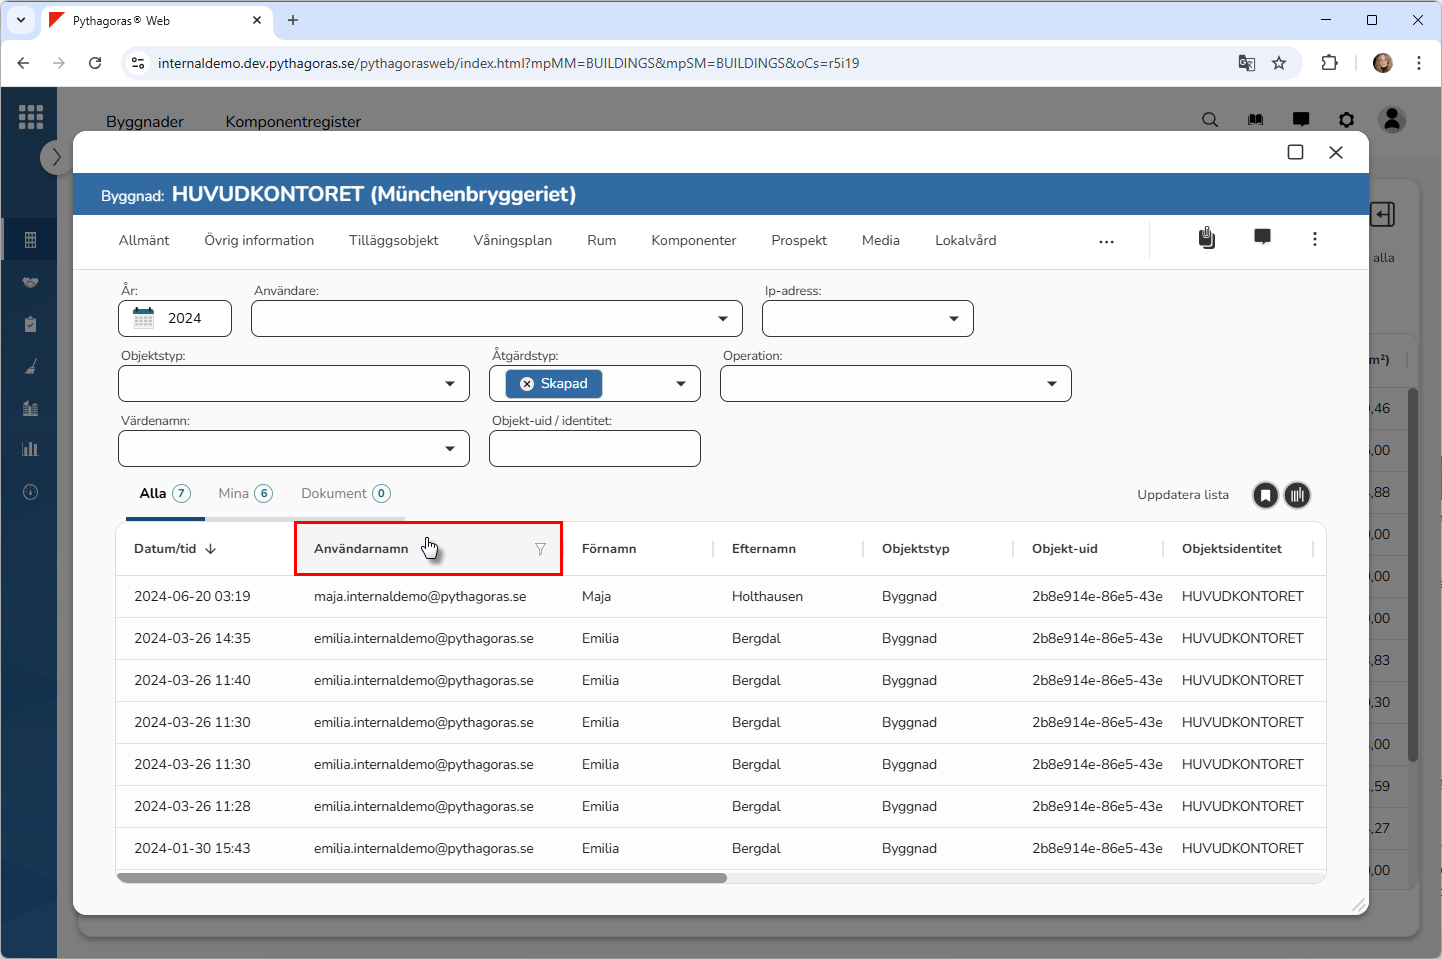Click the columns icon beside Uppdatera lista
This screenshot has height=959, width=1442.
click(x=1297, y=495)
